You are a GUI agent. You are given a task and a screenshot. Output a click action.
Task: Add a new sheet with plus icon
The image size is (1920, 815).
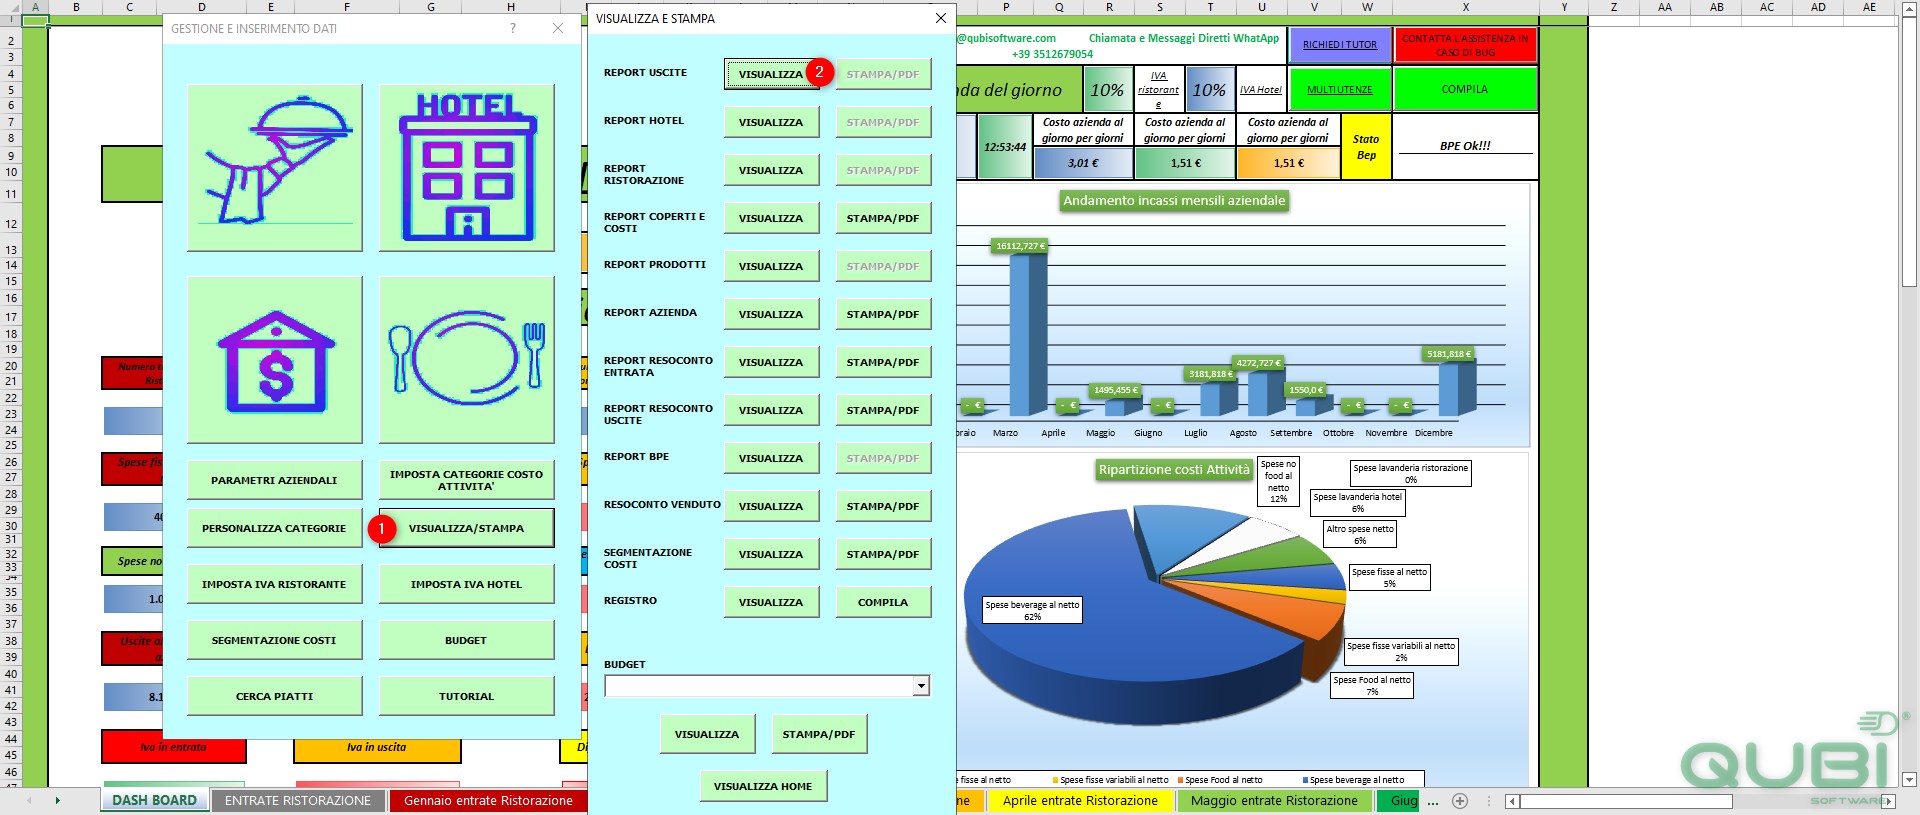1460,801
